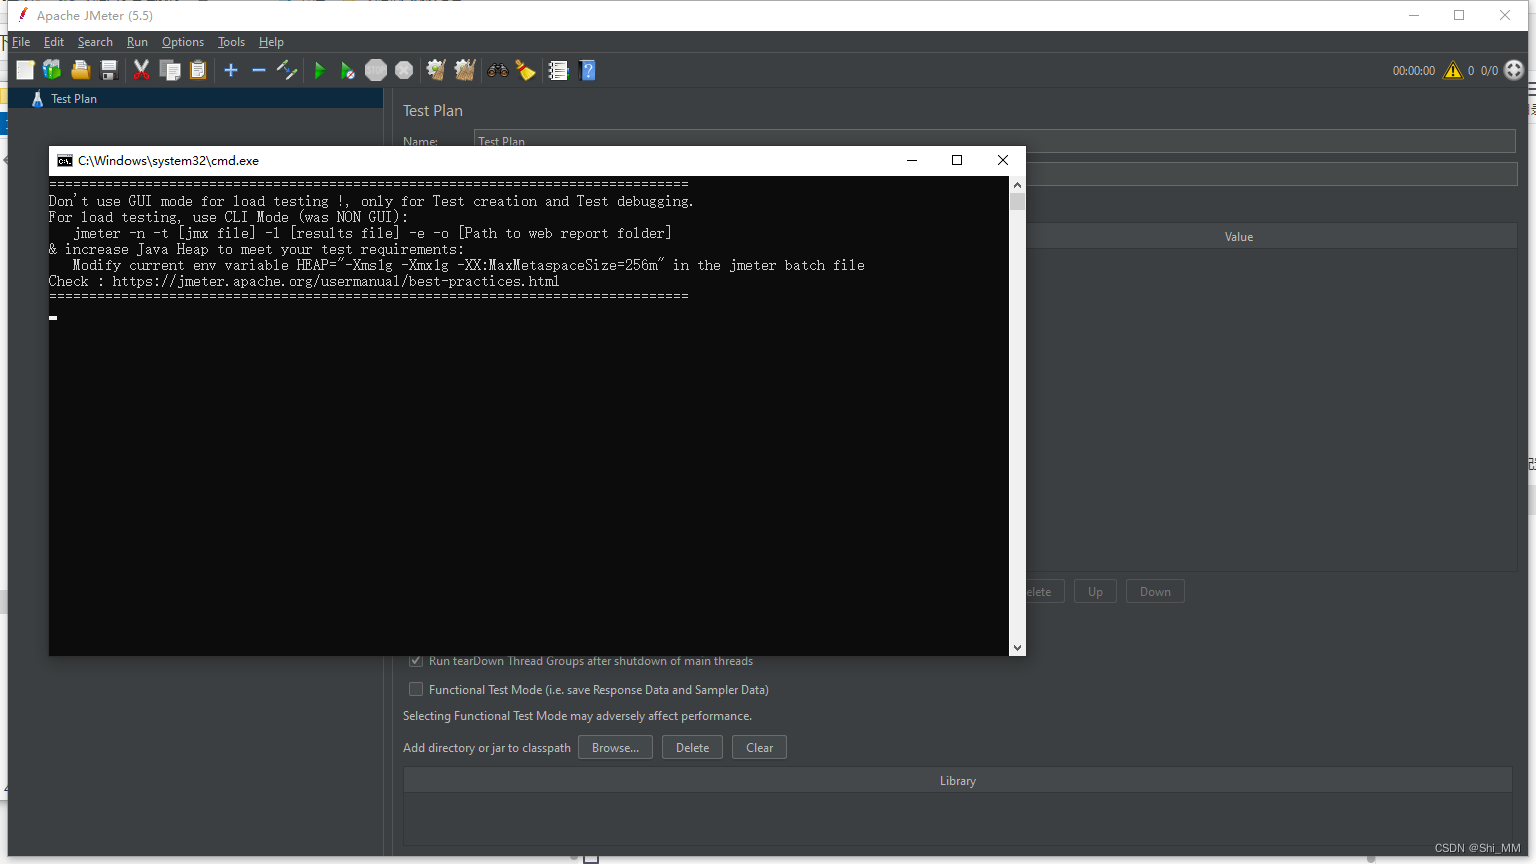Screen dimensions: 1536x864
Task: Click the Value column header
Action: (1239, 237)
